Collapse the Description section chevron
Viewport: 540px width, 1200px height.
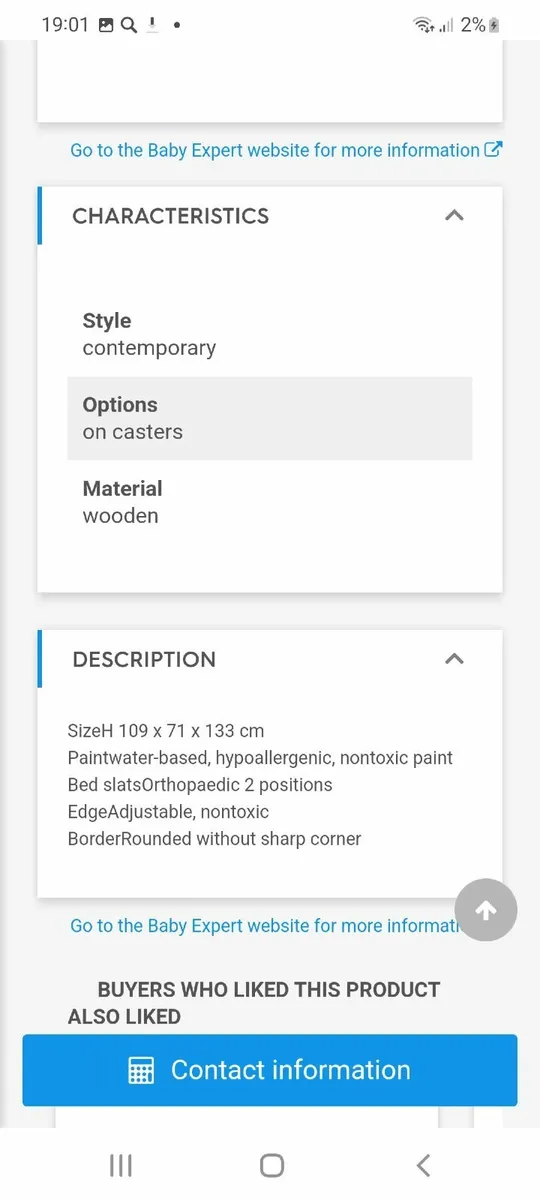point(454,659)
